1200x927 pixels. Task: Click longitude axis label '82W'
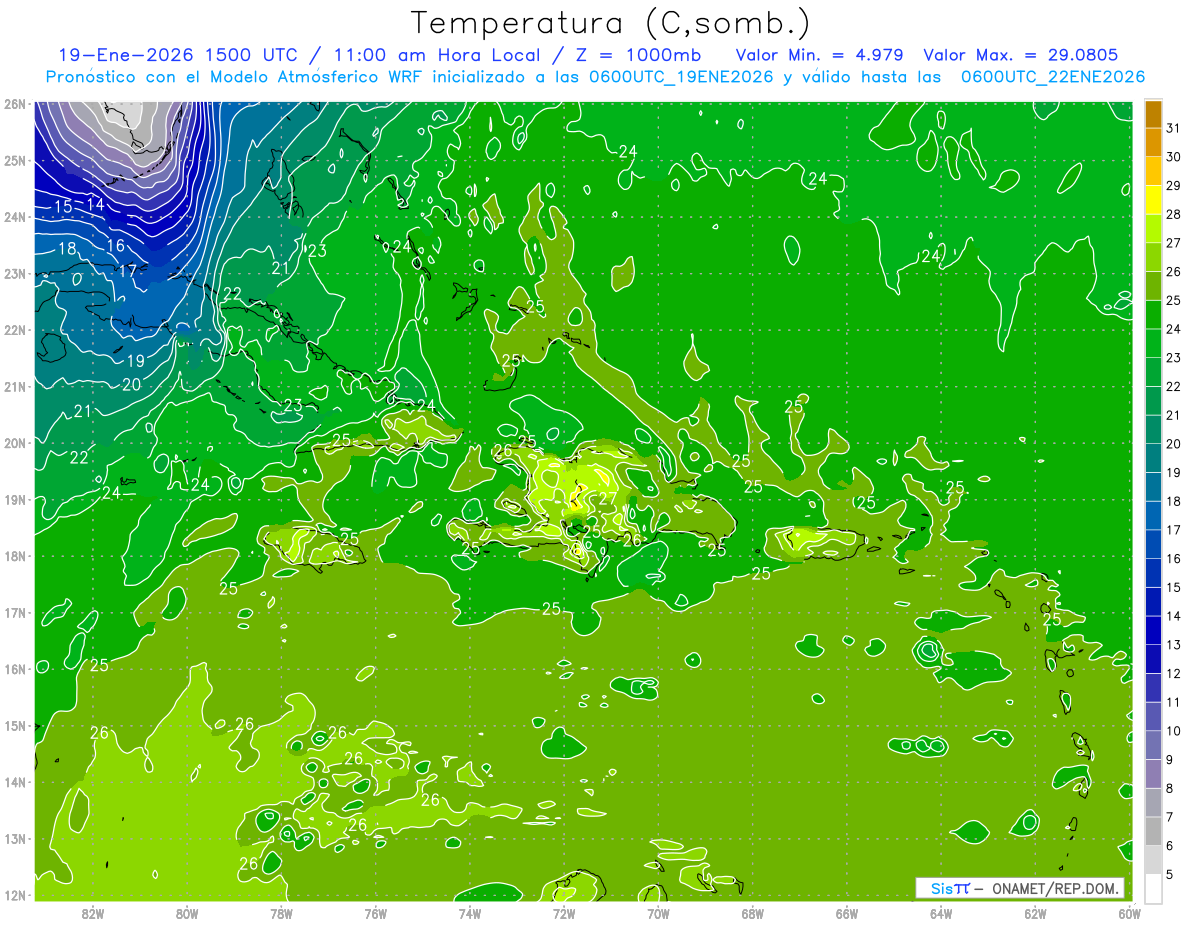click(x=93, y=914)
